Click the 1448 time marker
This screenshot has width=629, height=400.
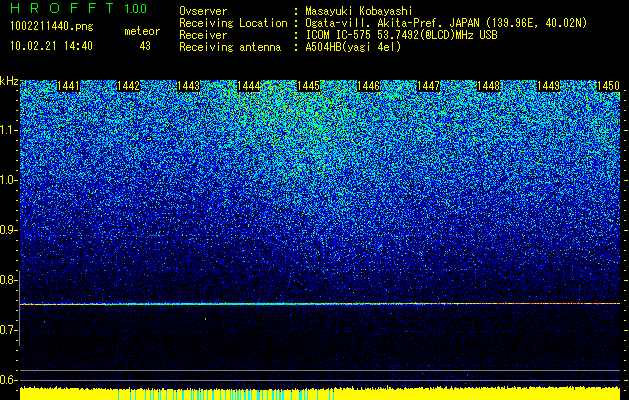[488, 86]
